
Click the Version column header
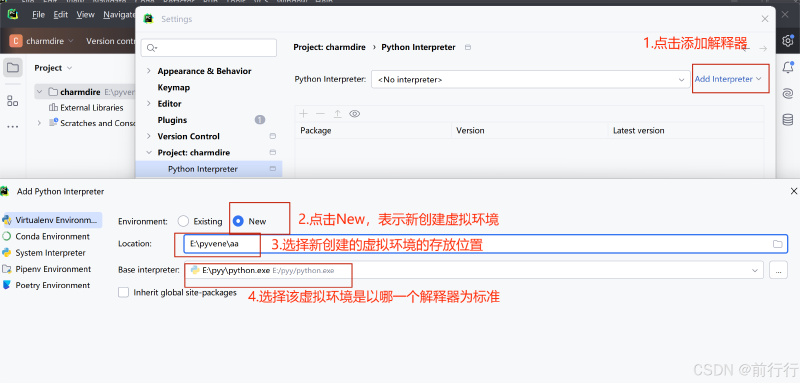click(x=470, y=131)
